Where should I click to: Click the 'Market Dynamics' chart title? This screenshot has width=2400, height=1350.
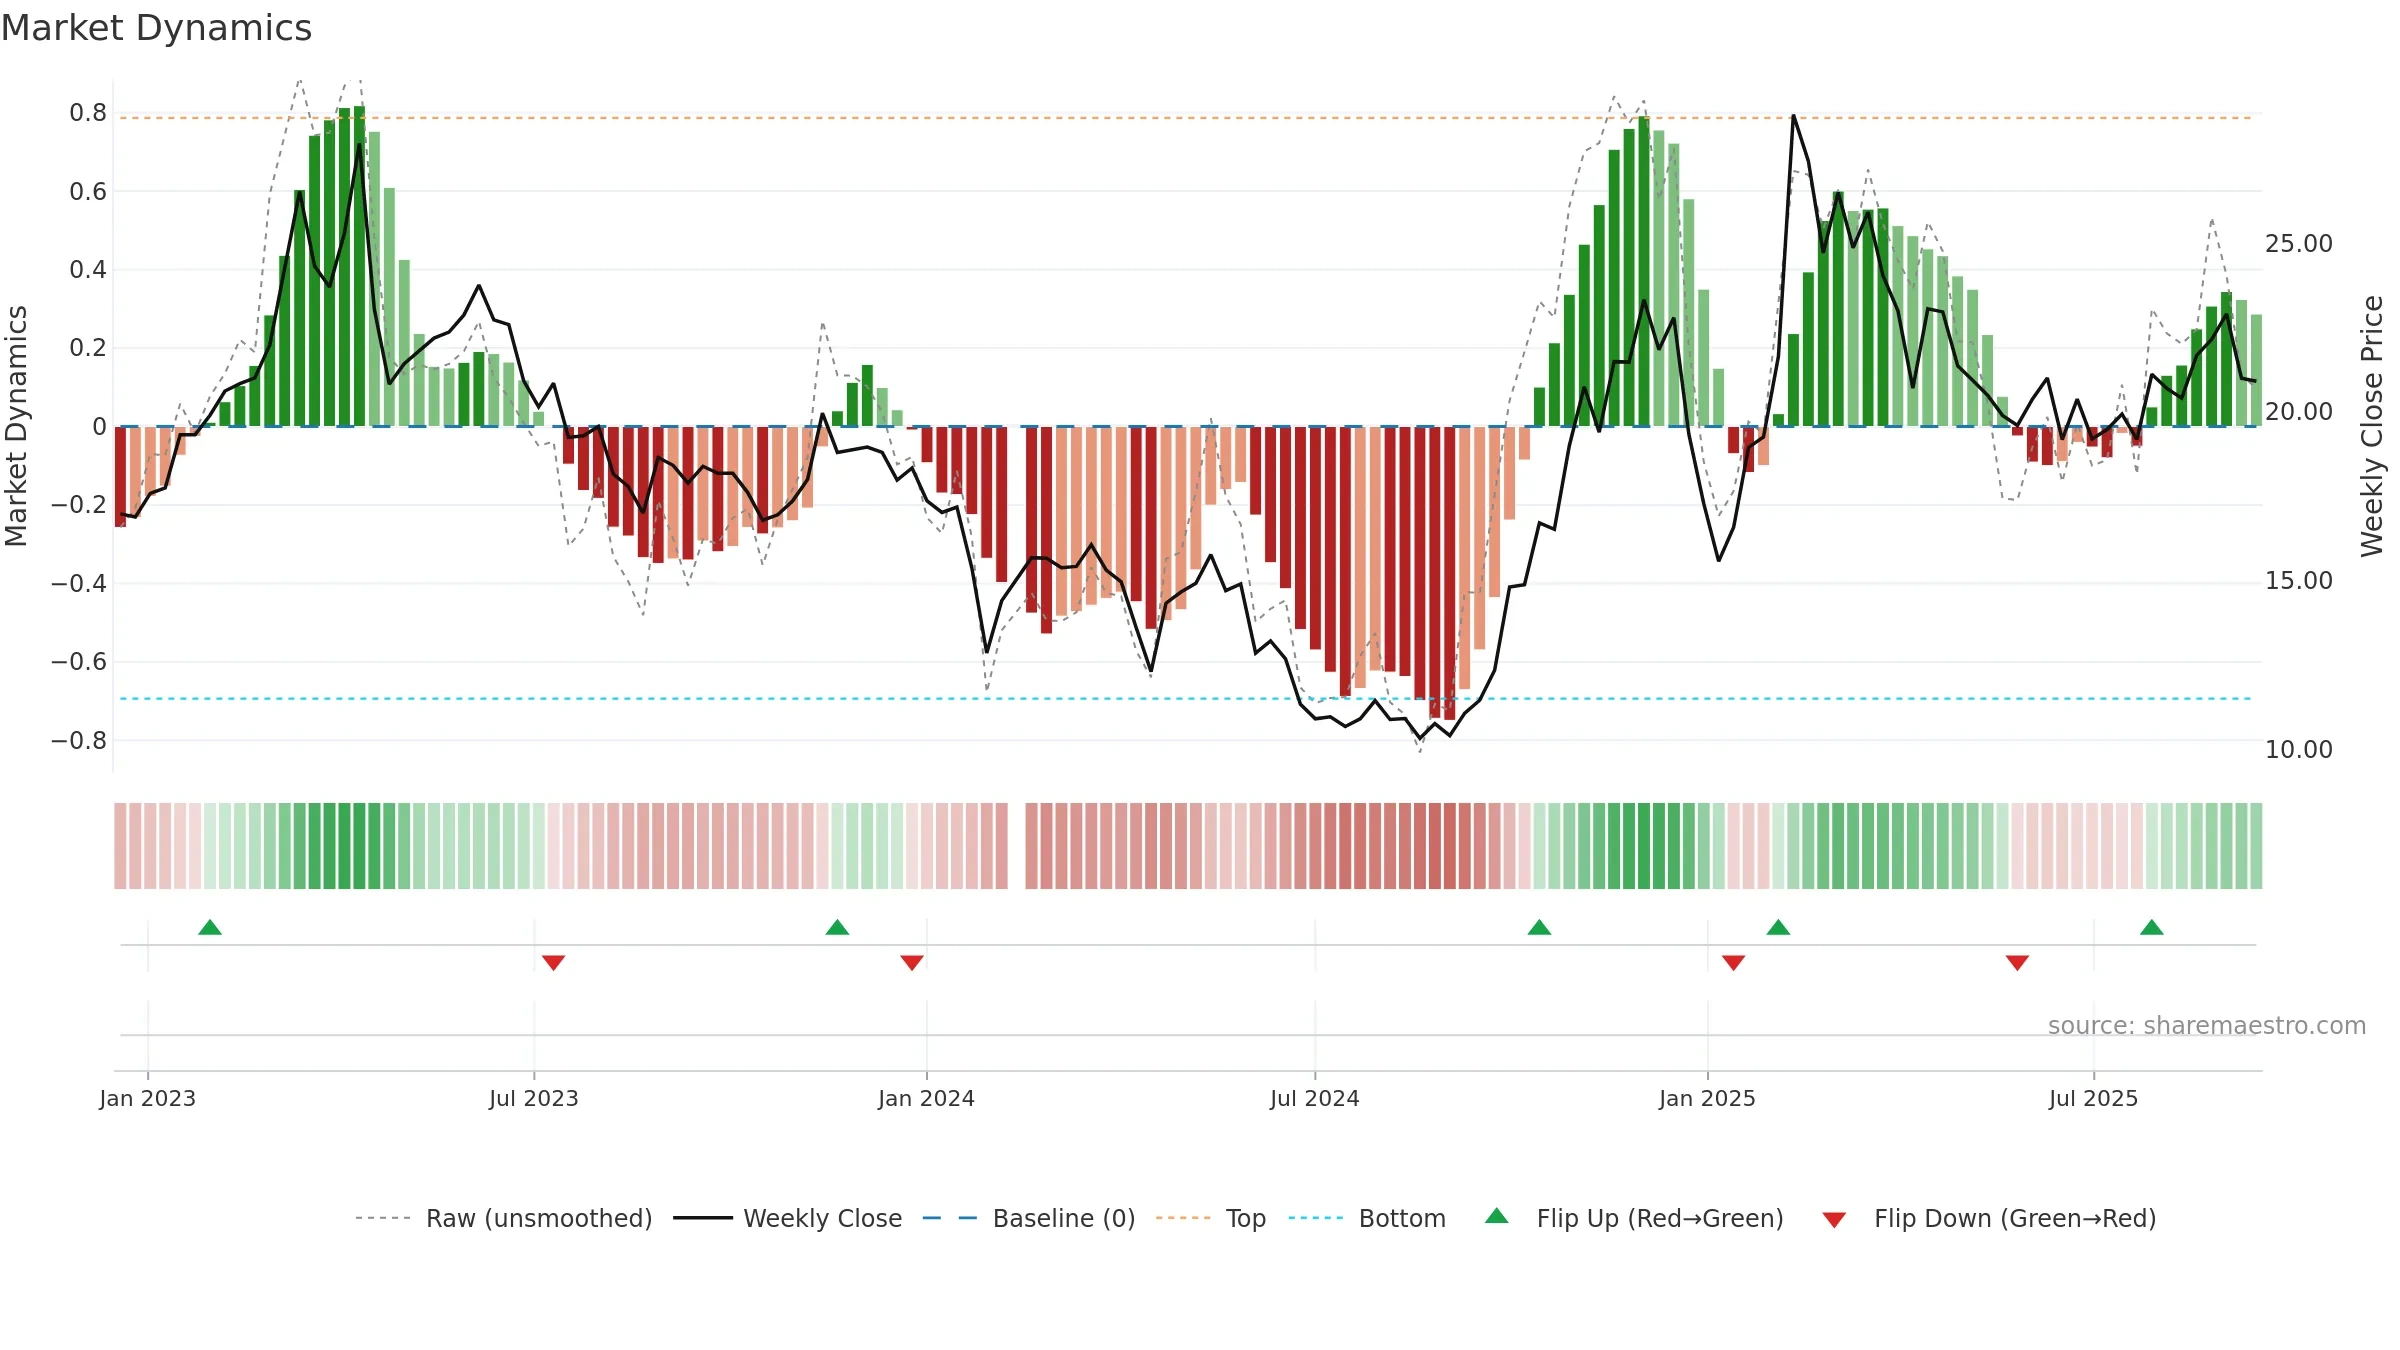[156, 28]
